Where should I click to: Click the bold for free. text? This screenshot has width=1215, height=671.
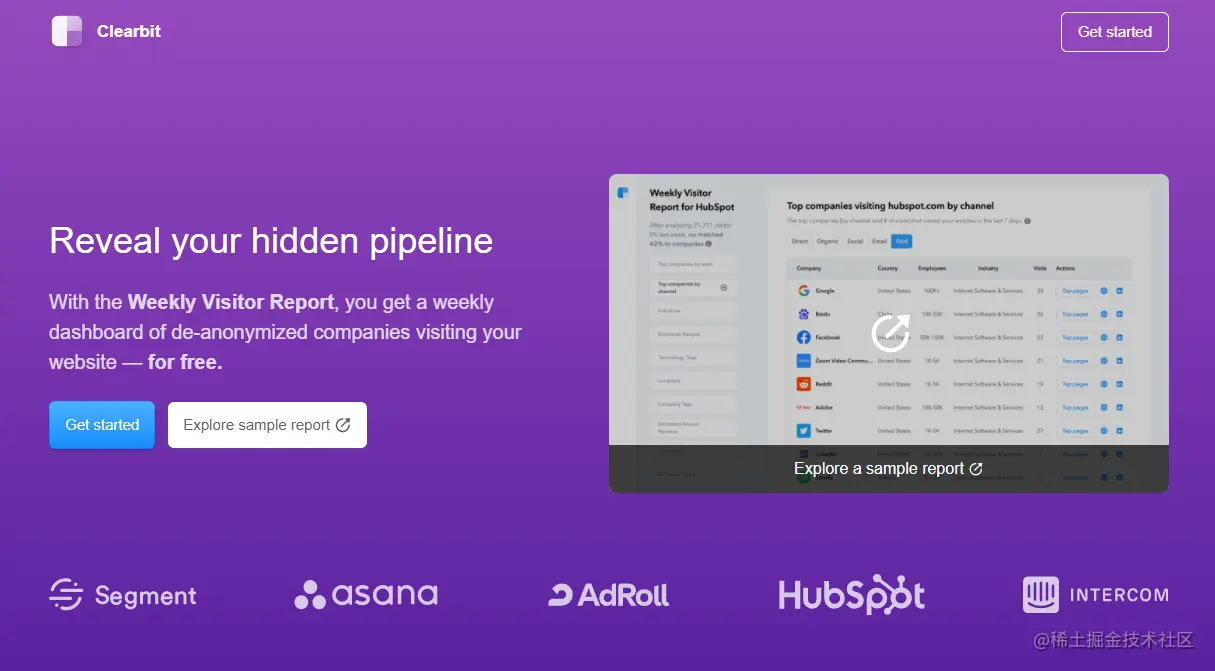(185, 362)
